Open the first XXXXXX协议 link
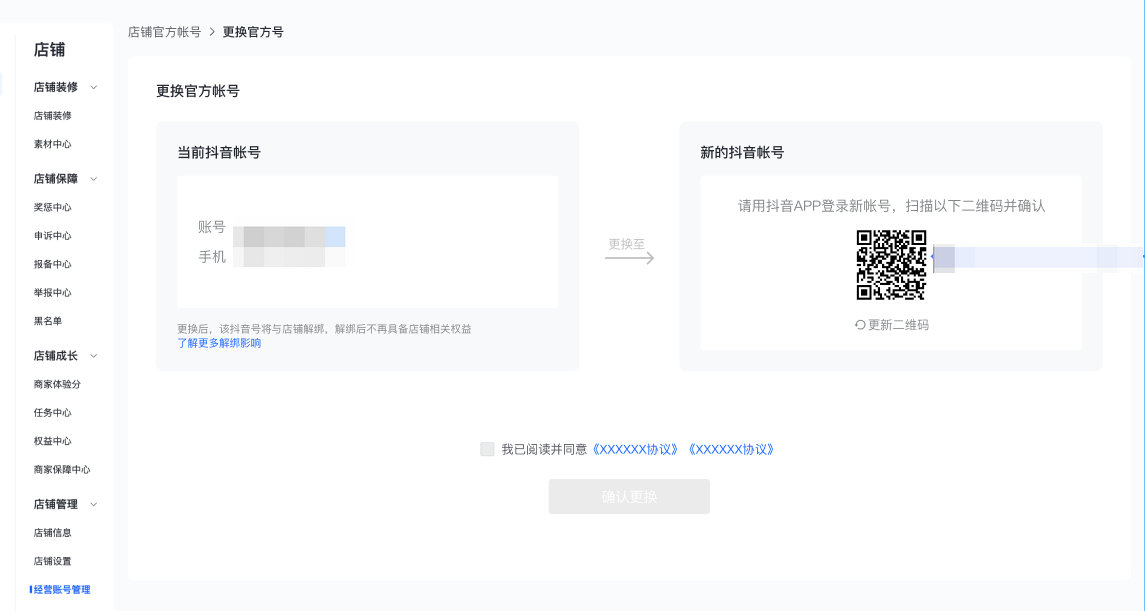The height and width of the screenshot is (611, 1145). (x=638, y=450)
